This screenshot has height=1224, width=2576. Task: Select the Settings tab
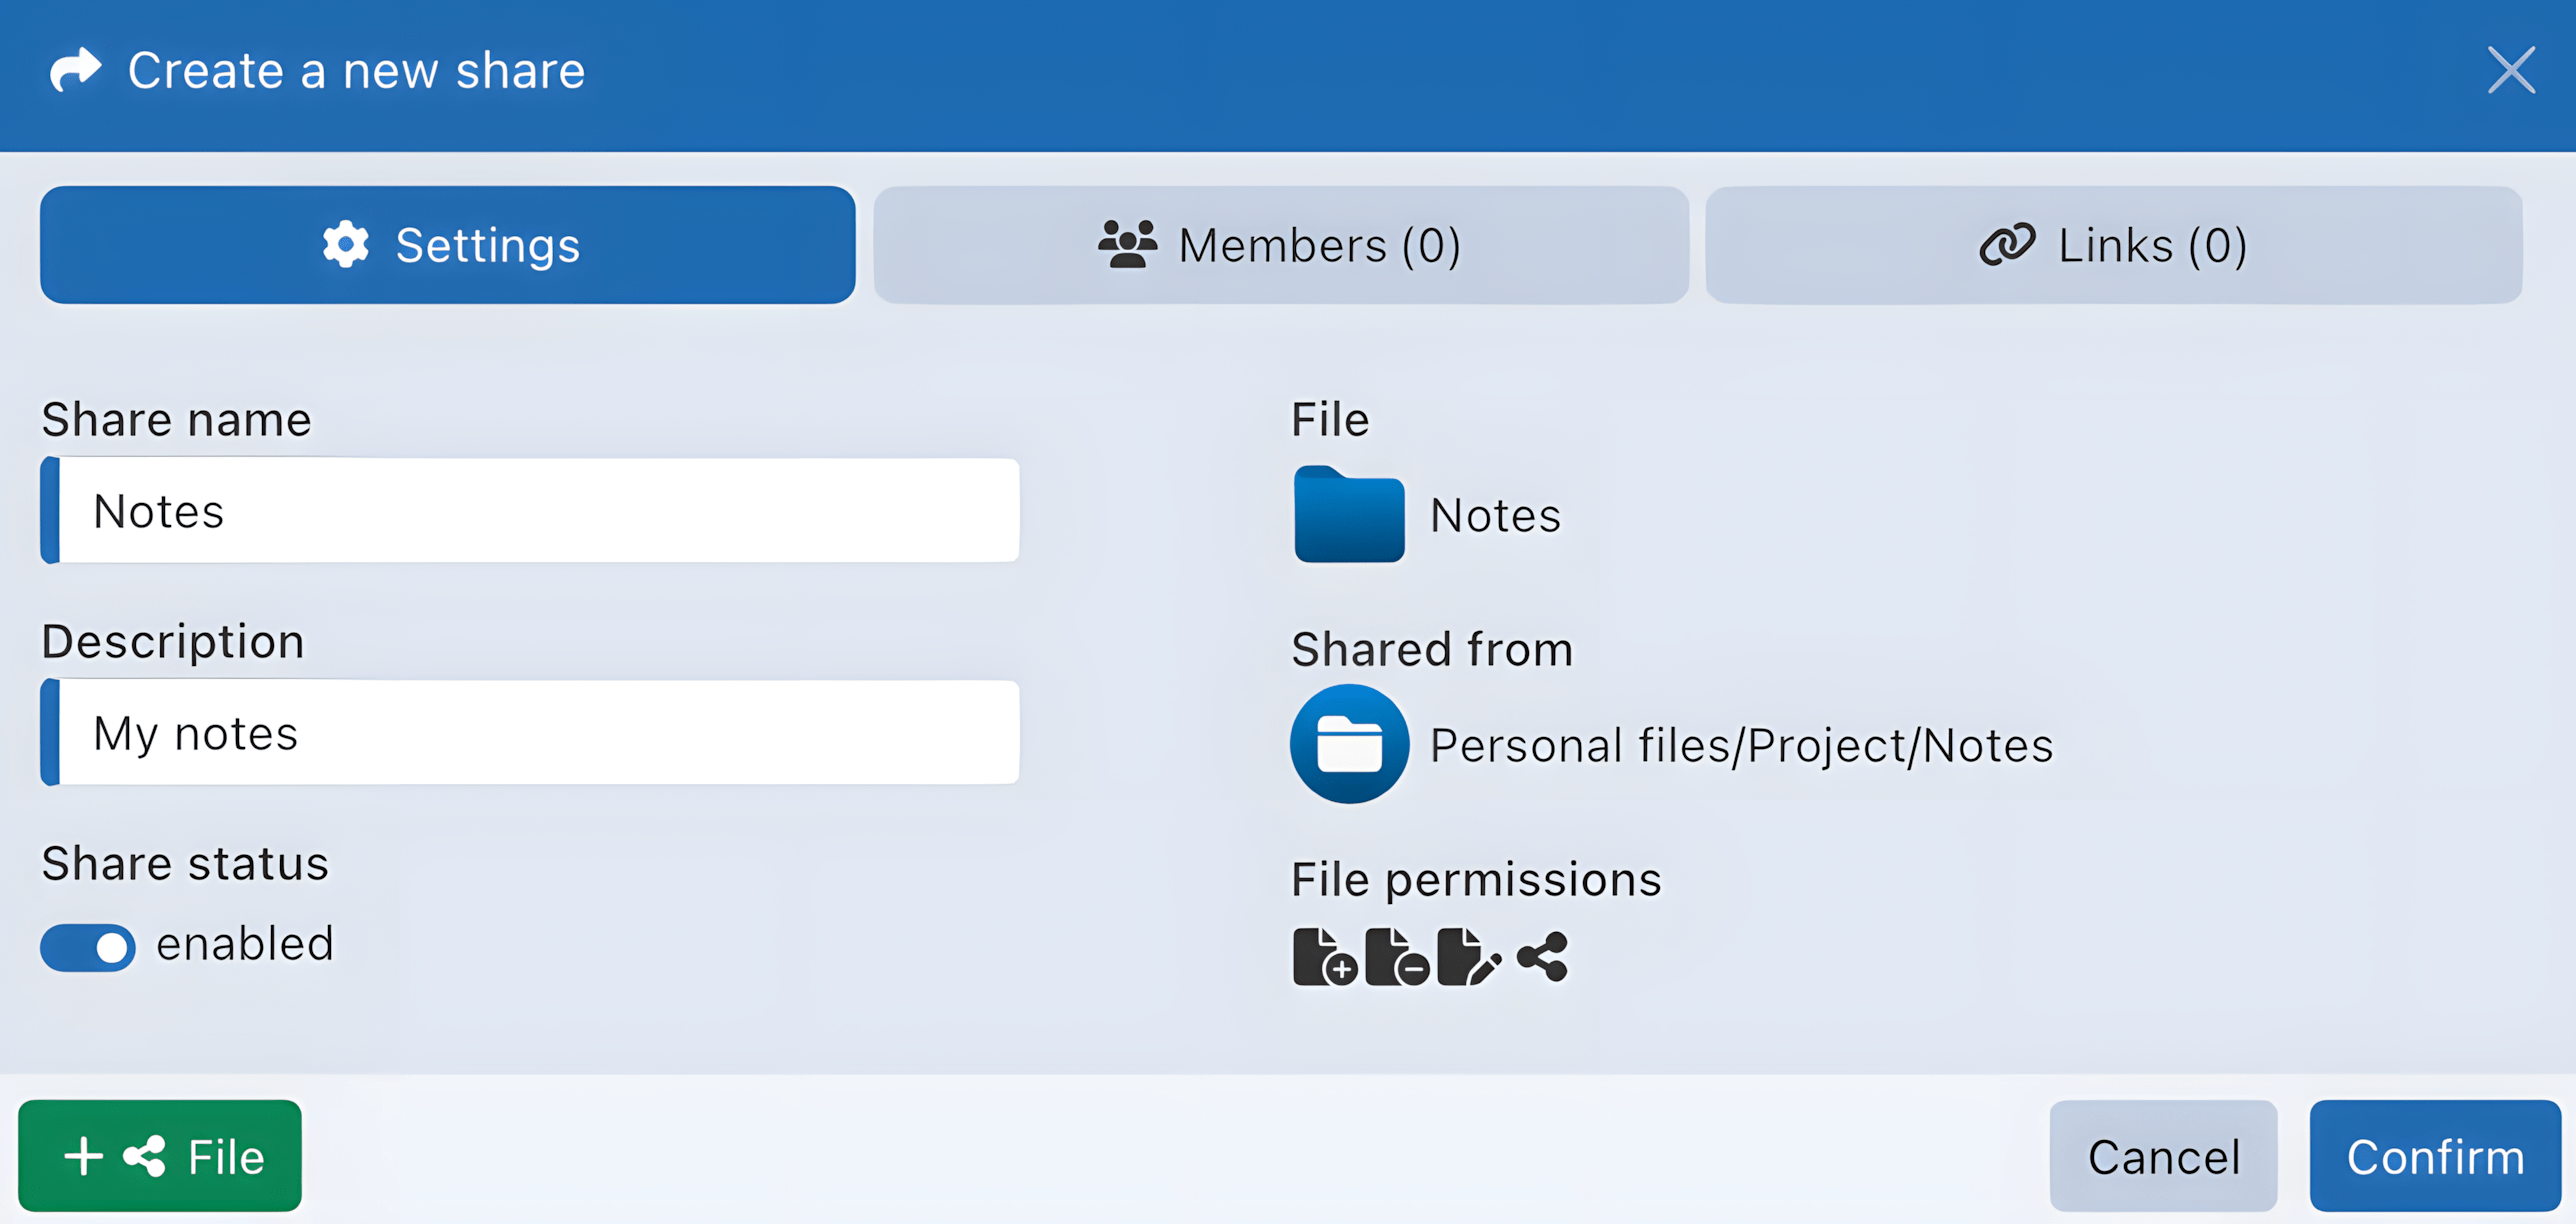[447, 244]
